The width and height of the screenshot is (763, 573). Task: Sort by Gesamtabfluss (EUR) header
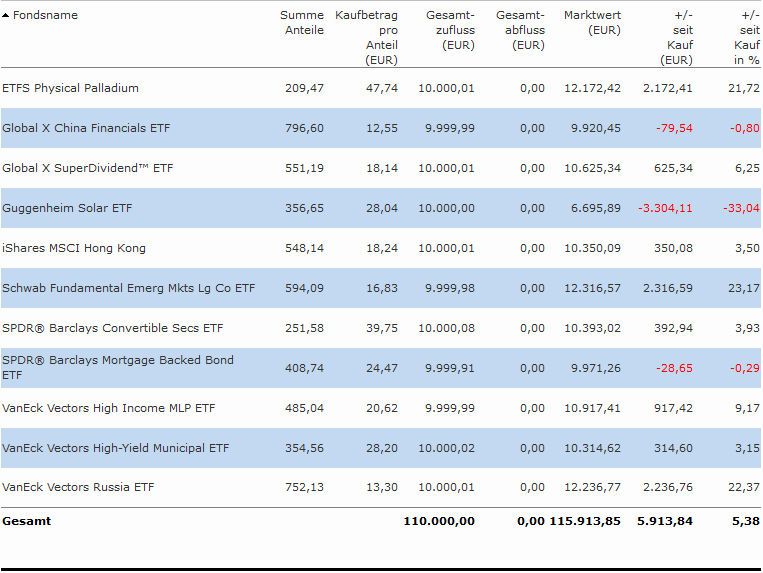521,30
